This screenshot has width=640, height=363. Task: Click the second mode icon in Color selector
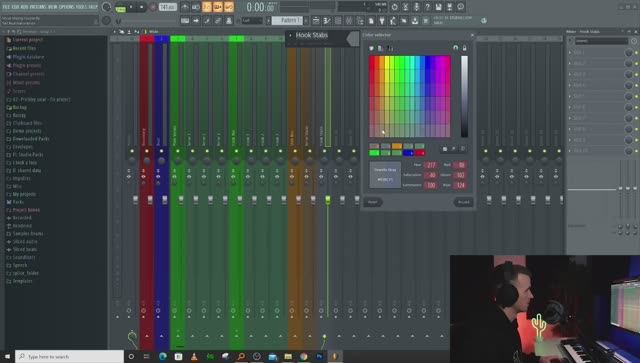click(x=380, y=48)
